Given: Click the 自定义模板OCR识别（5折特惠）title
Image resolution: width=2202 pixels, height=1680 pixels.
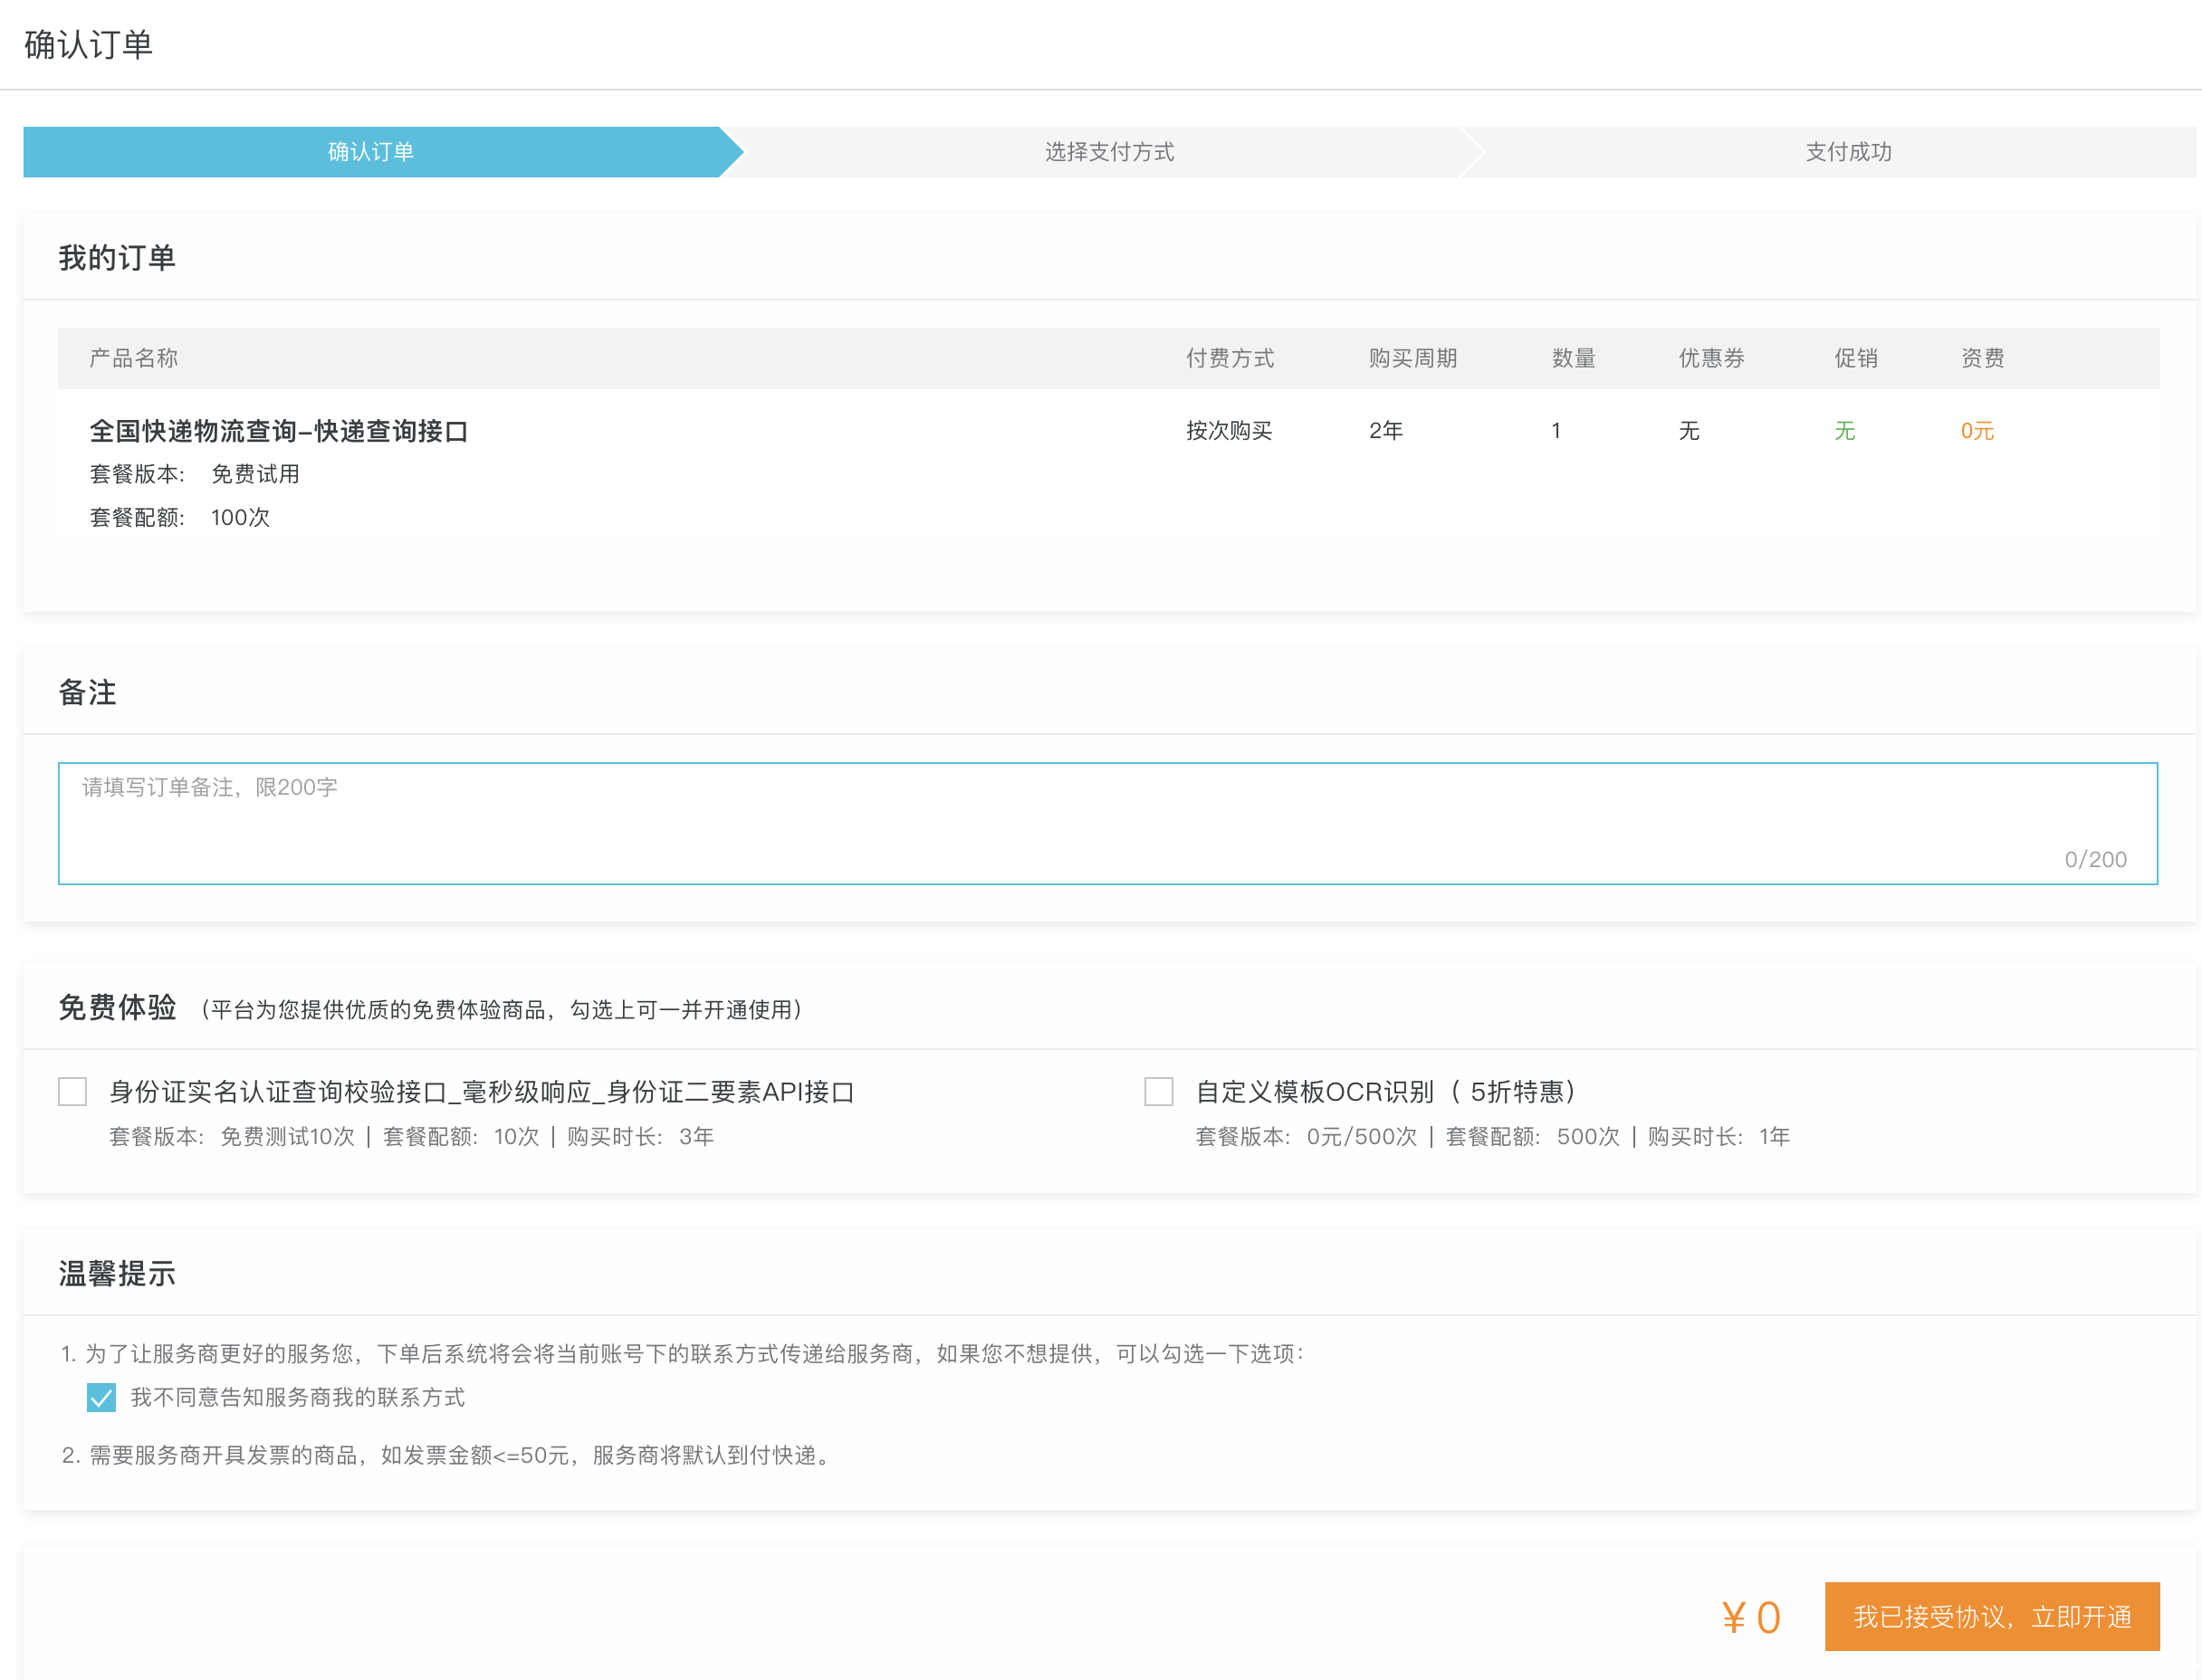Looking at the screenshot, I should [x=1386, y=1091].
